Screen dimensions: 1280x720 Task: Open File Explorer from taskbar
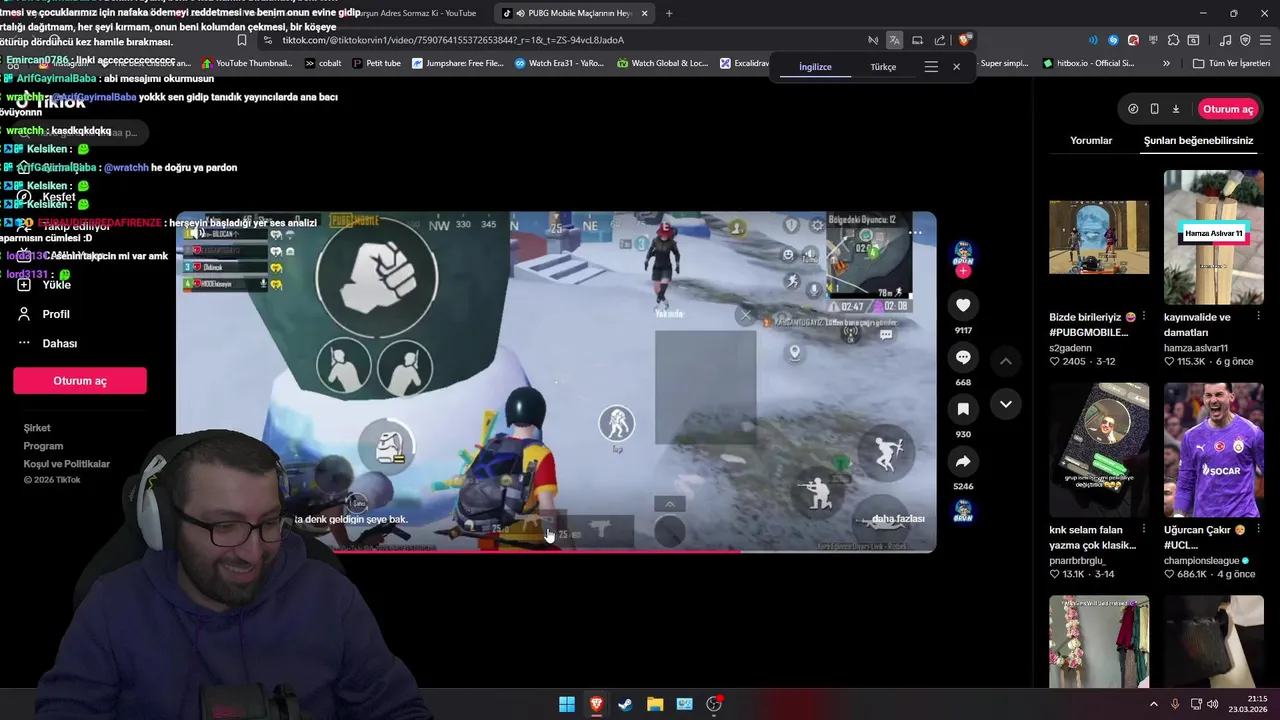point(655,704)
